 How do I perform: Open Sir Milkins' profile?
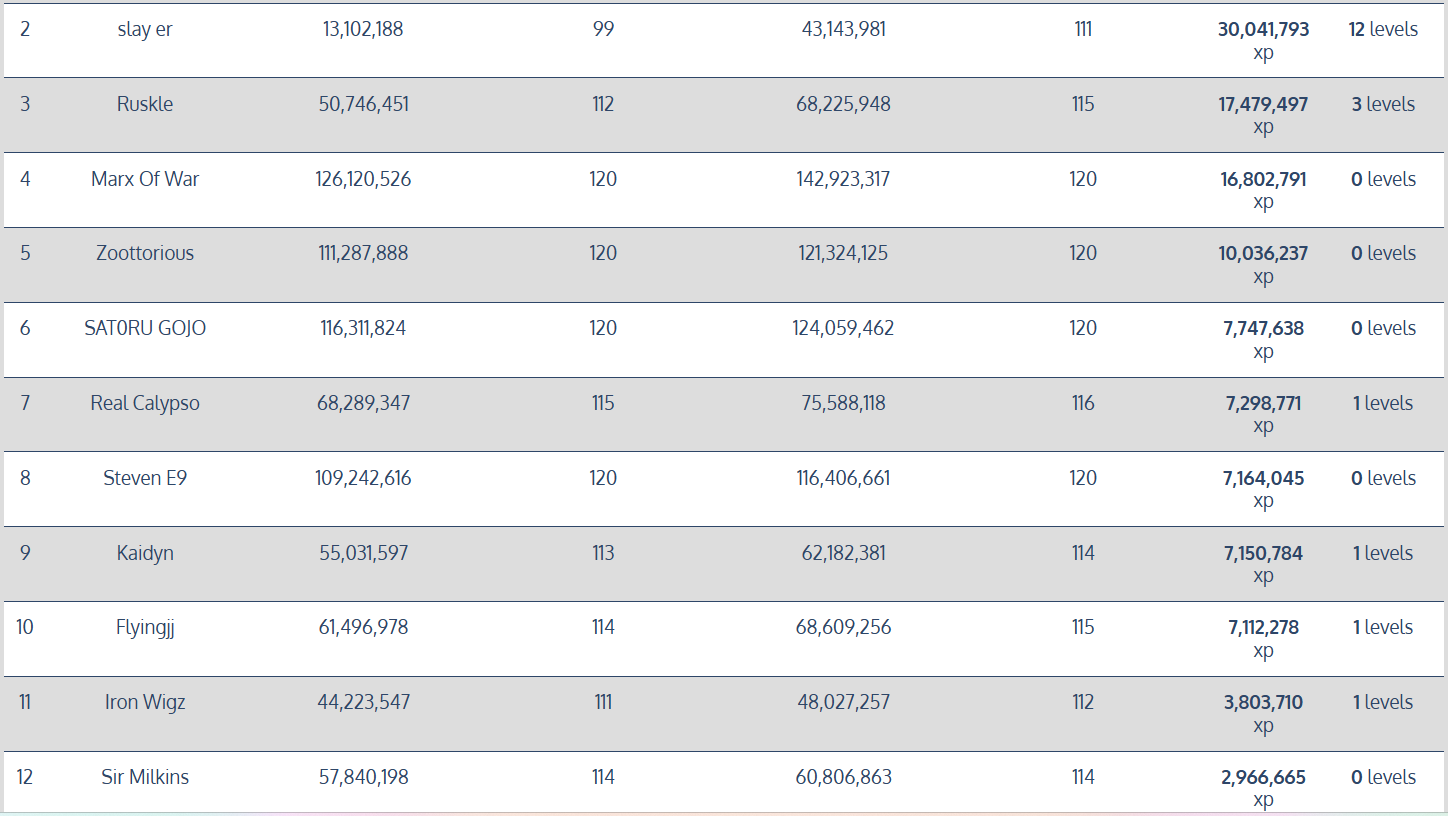click(x=145, y=777)
